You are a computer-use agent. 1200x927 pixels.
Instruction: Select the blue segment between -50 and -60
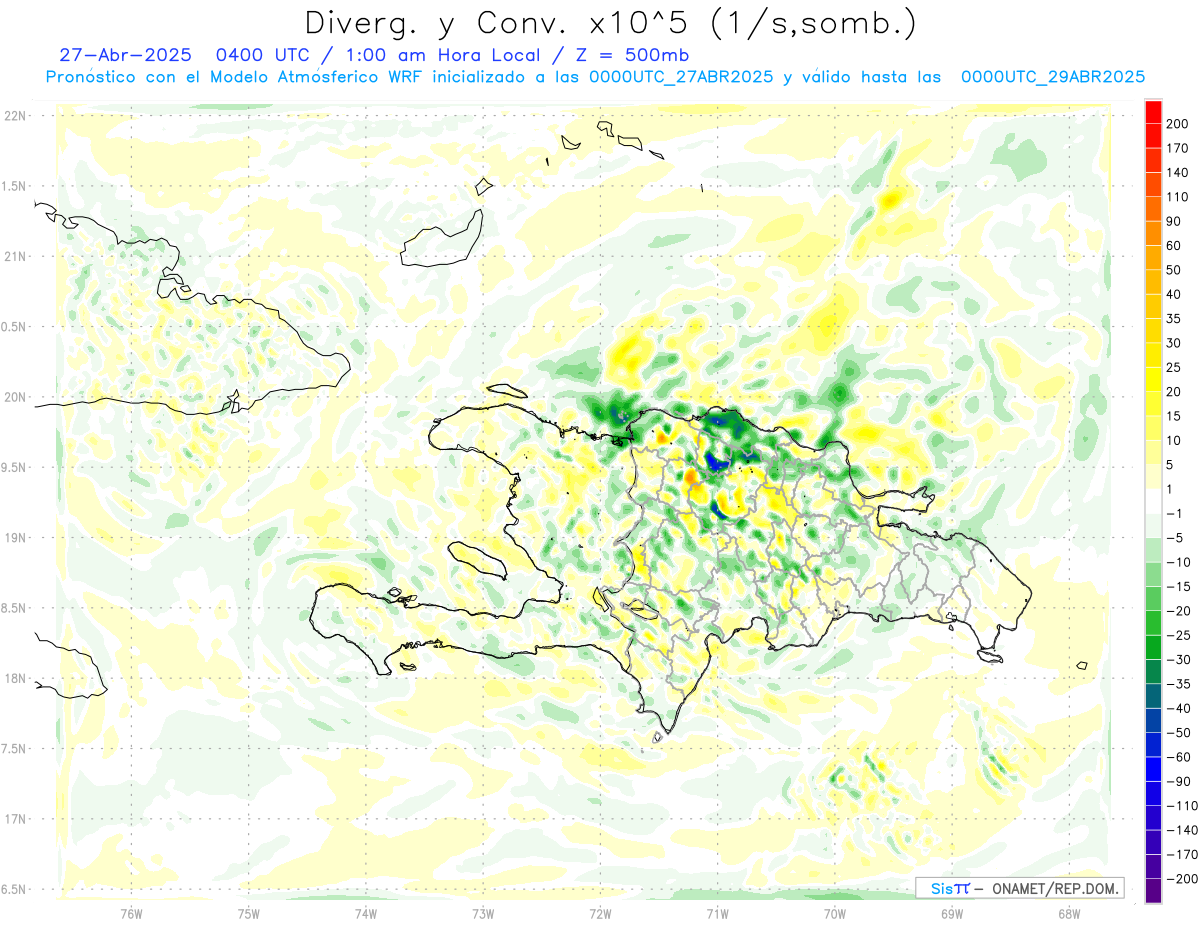(1153, 745)
